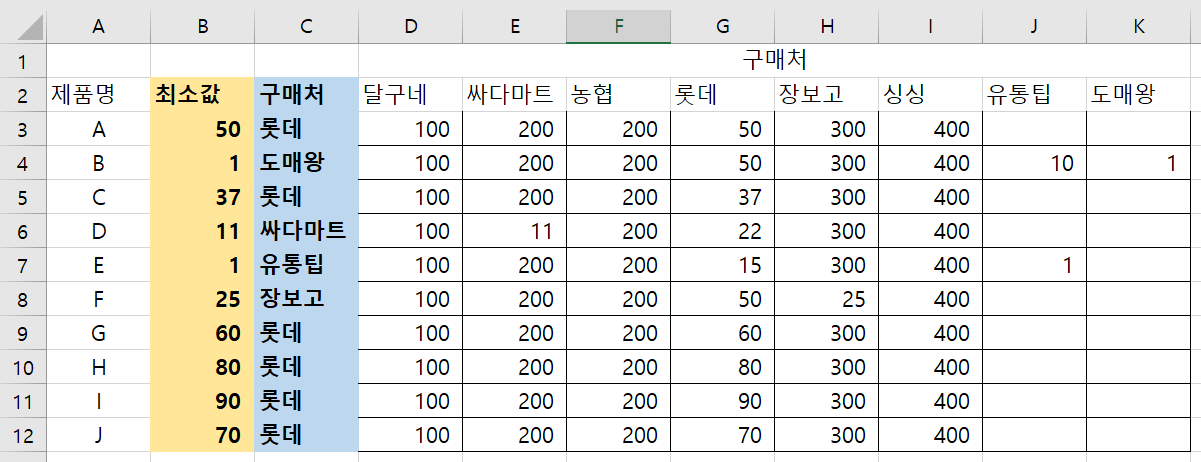Select value 90 in cell G11
1201x462 pixels.
[x=722, y=401]
